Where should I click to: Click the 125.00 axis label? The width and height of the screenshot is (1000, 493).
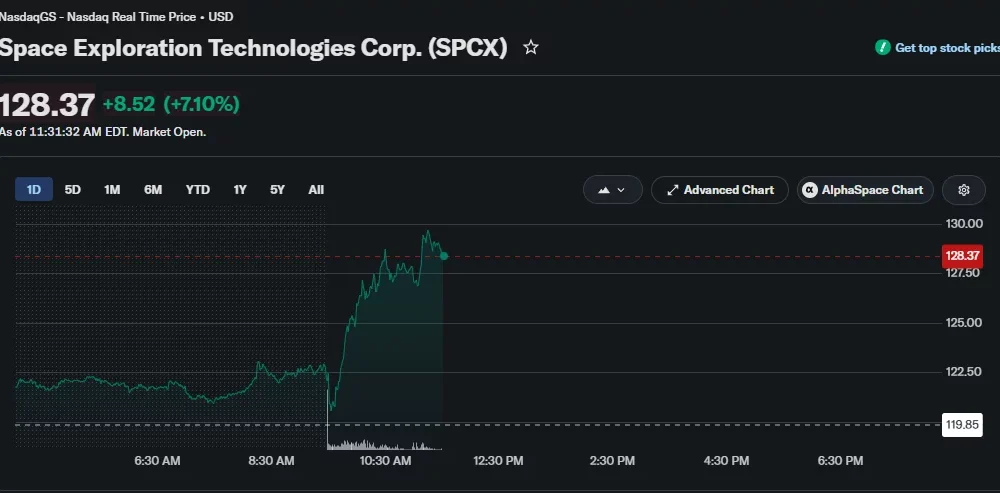[x=963, y=323]
